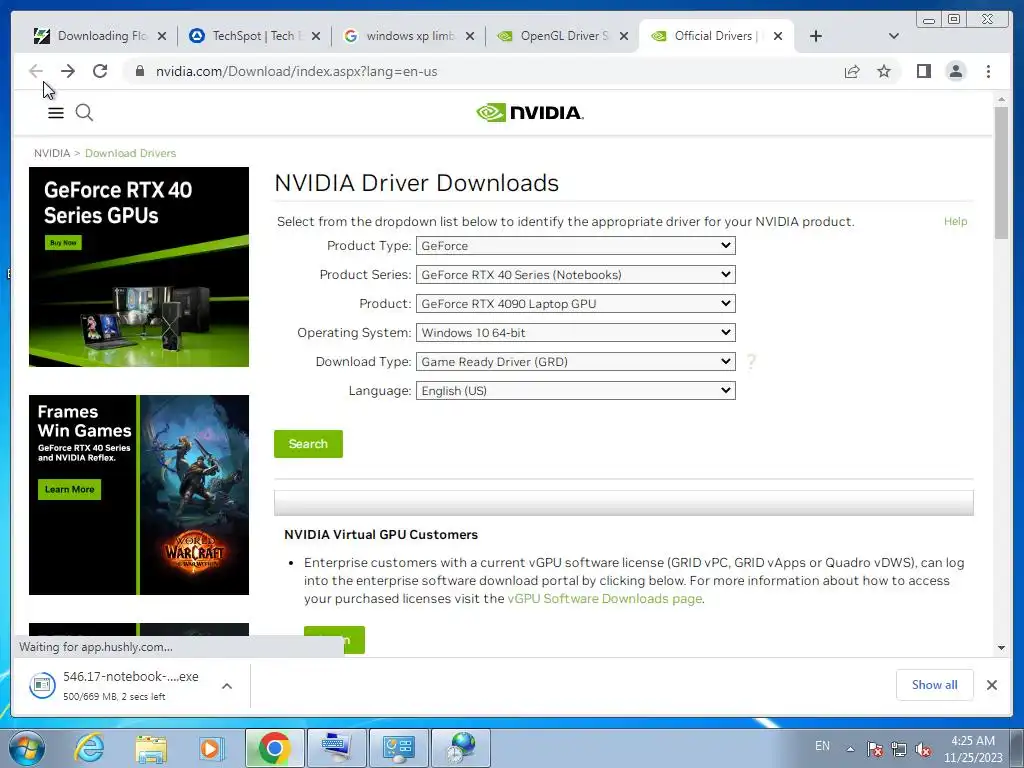This screenshot has width=1024, height=768.
Task: Expand download options for 546.17-notebook exe
Action: point(227,686)
